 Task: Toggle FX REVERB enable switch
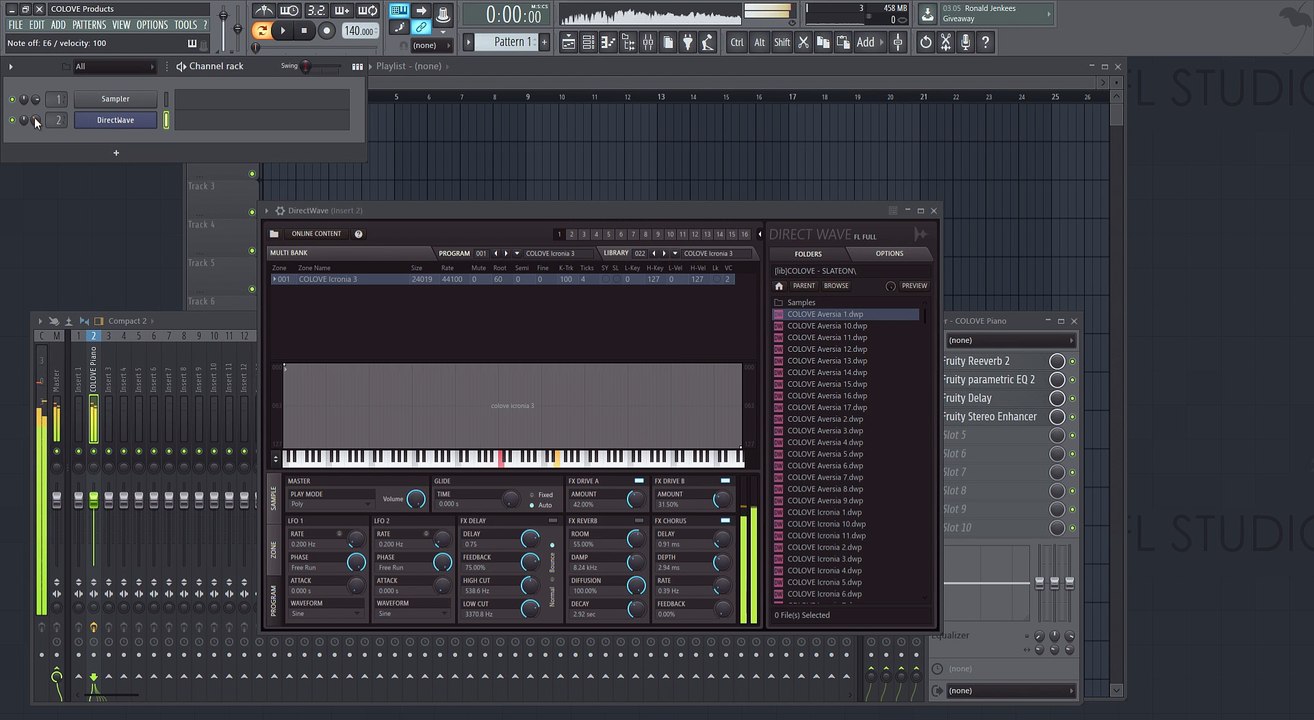(x=639, y=521)
